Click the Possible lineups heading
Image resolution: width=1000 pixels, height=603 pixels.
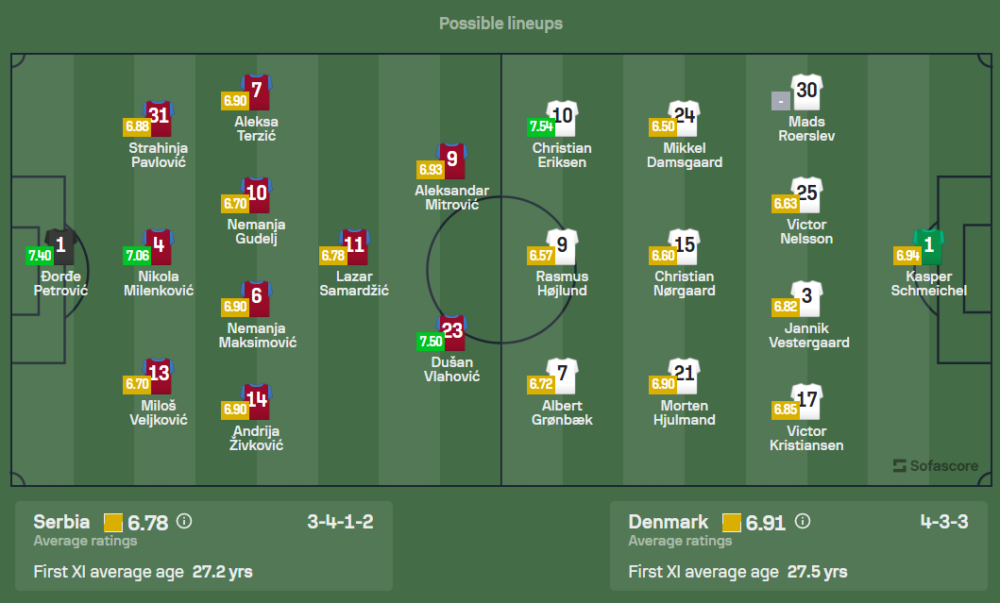(500, 23)
